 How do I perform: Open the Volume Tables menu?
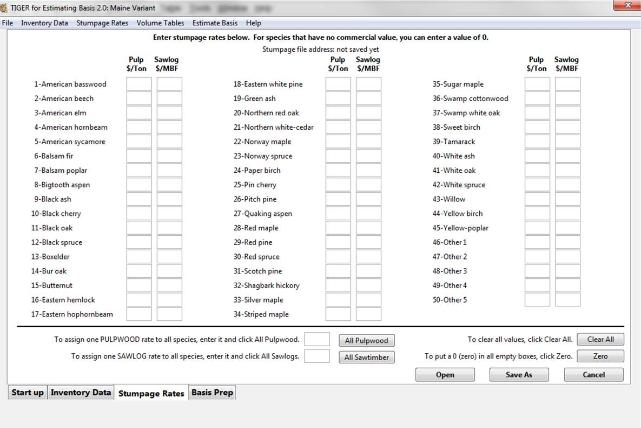pyautogui.click(x=162, y=22)
